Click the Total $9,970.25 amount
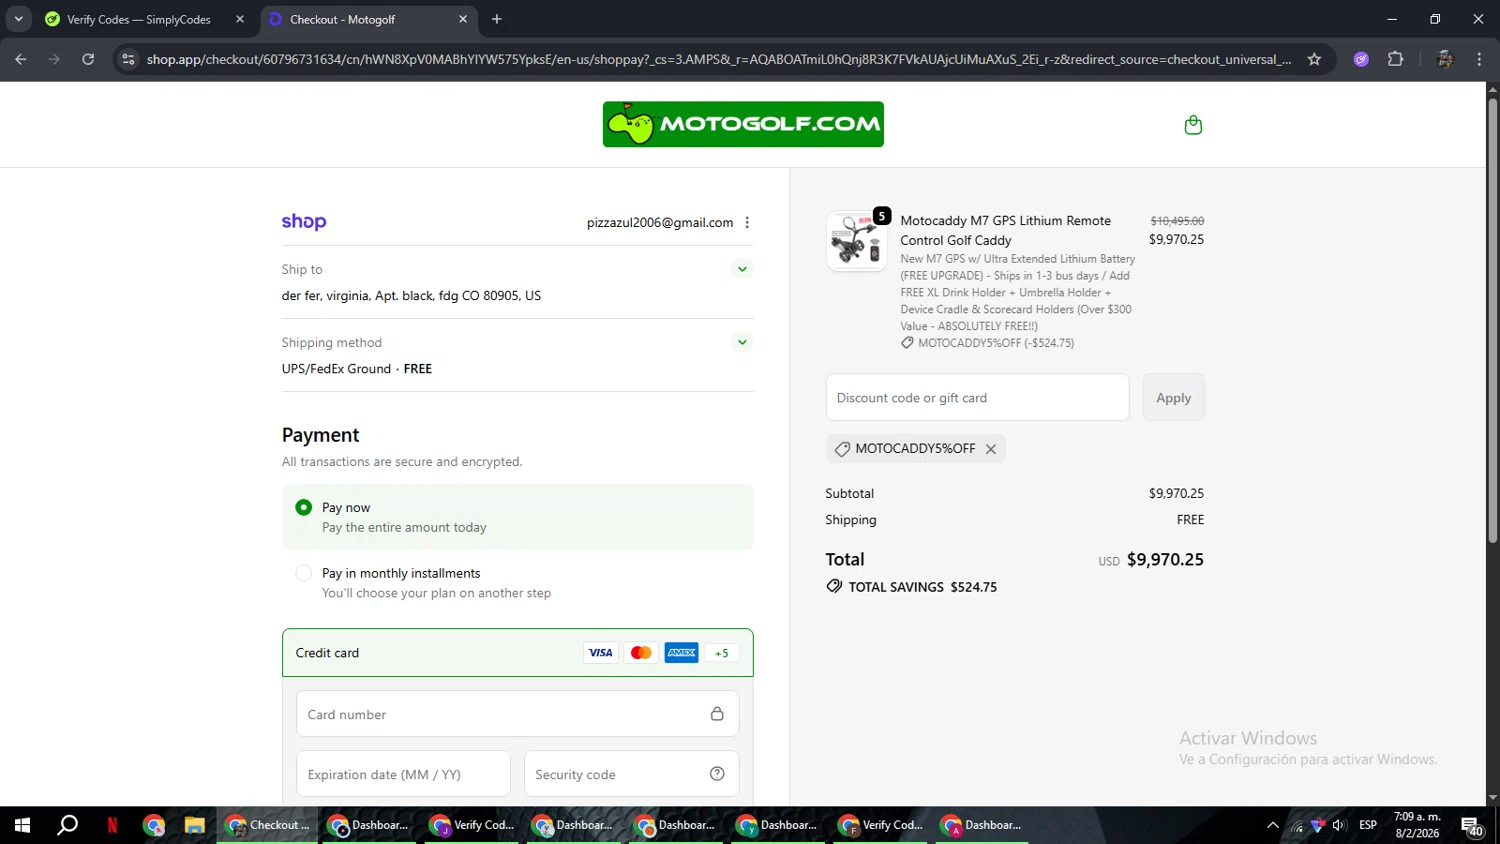This screenshot has width=1500, height=844. (x=1165, y=560)
